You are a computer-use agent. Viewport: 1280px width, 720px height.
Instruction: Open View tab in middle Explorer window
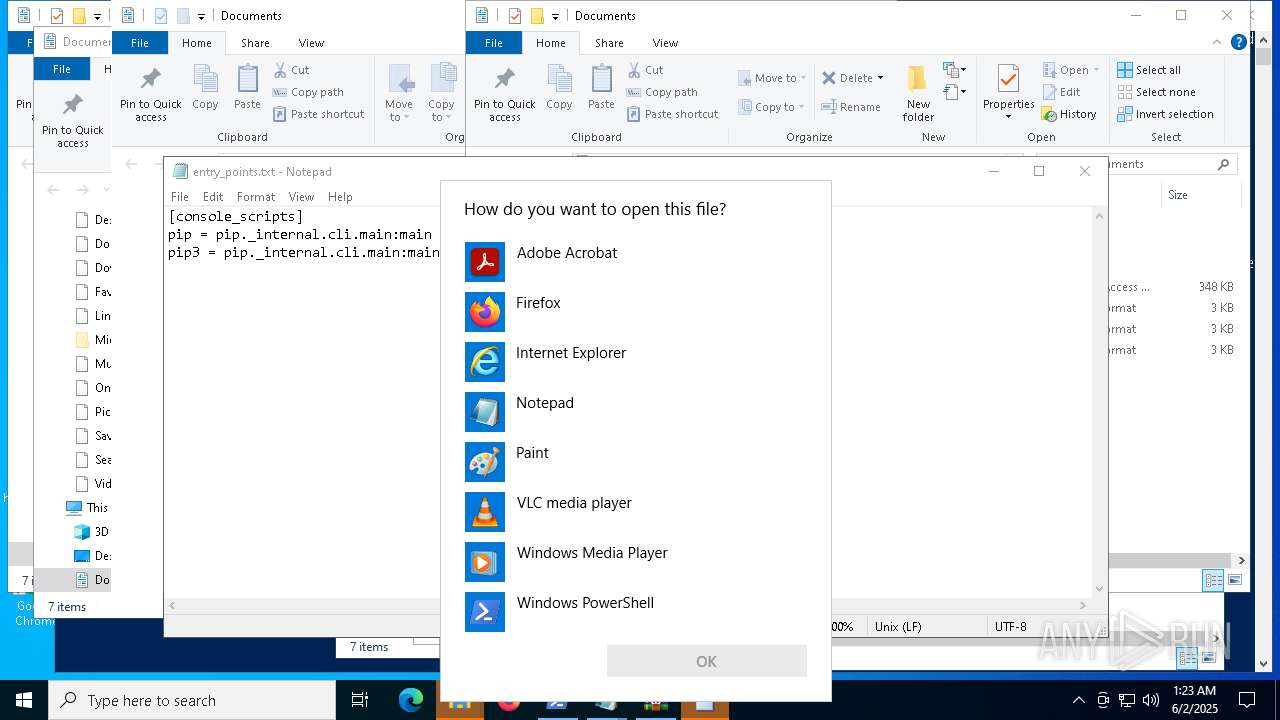pos(311,43)
